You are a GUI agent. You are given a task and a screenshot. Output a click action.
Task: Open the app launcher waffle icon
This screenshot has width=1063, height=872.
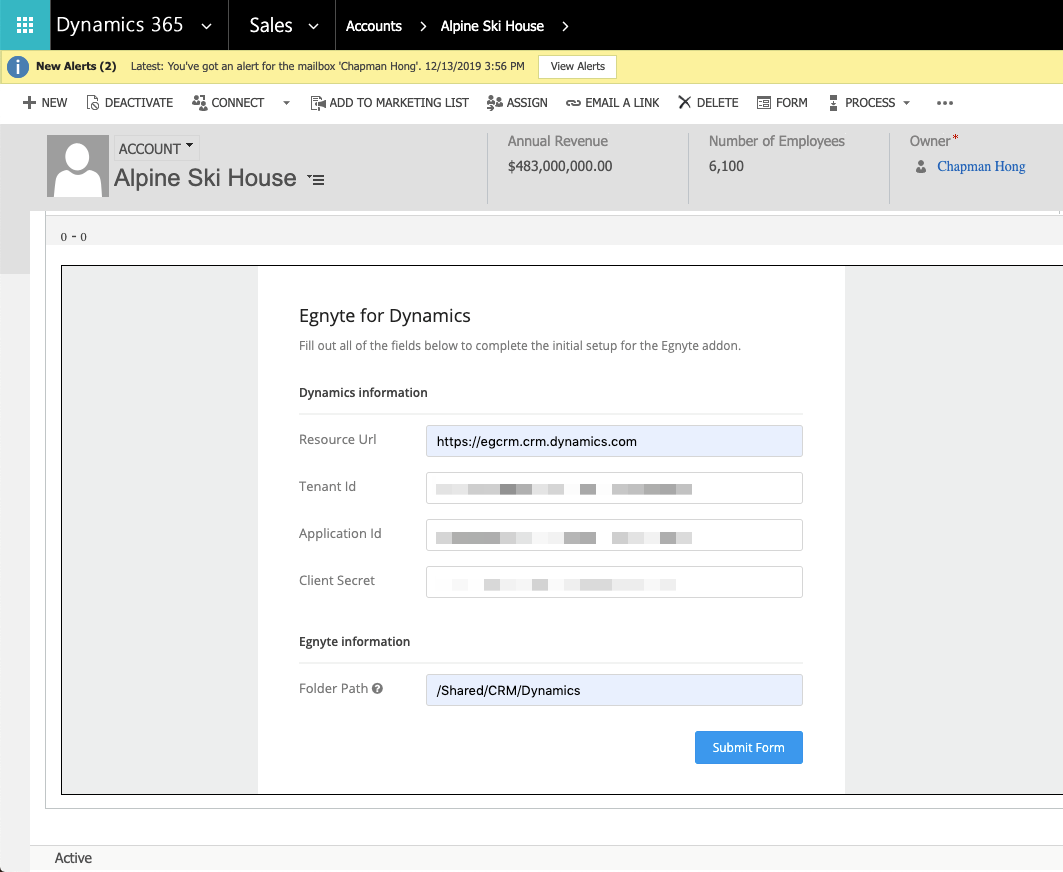point(25,25)
